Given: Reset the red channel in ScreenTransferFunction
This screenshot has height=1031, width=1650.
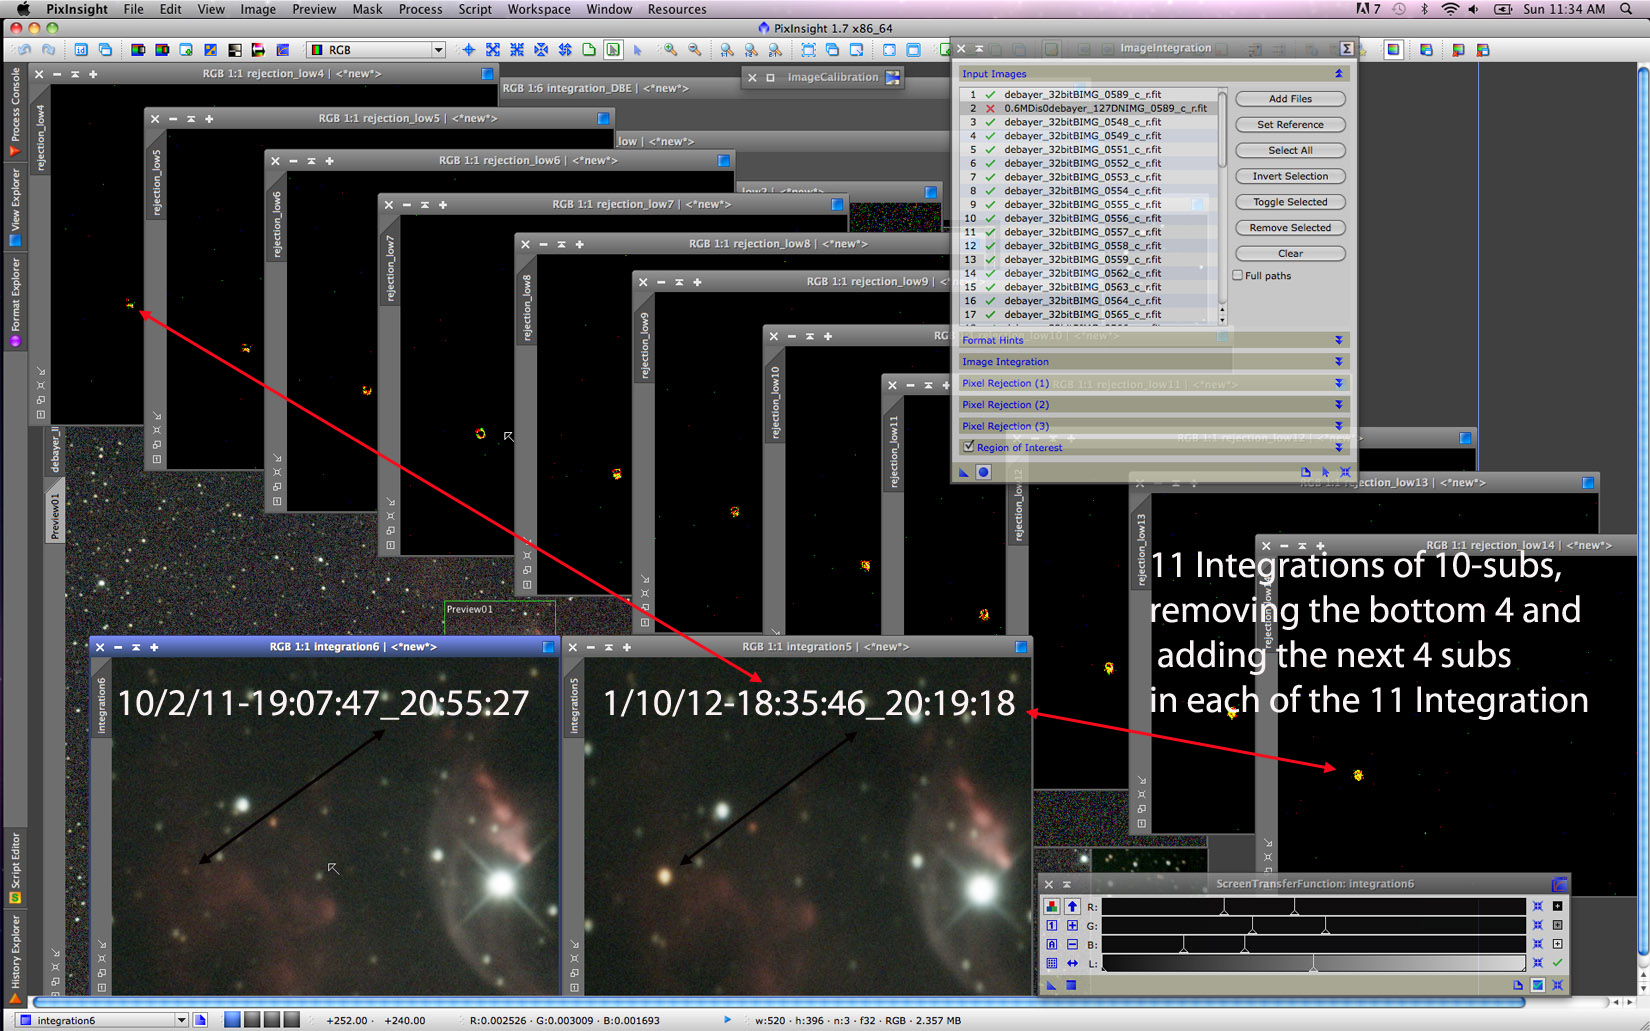Looking at the screenshot, I should [1538, 906].
